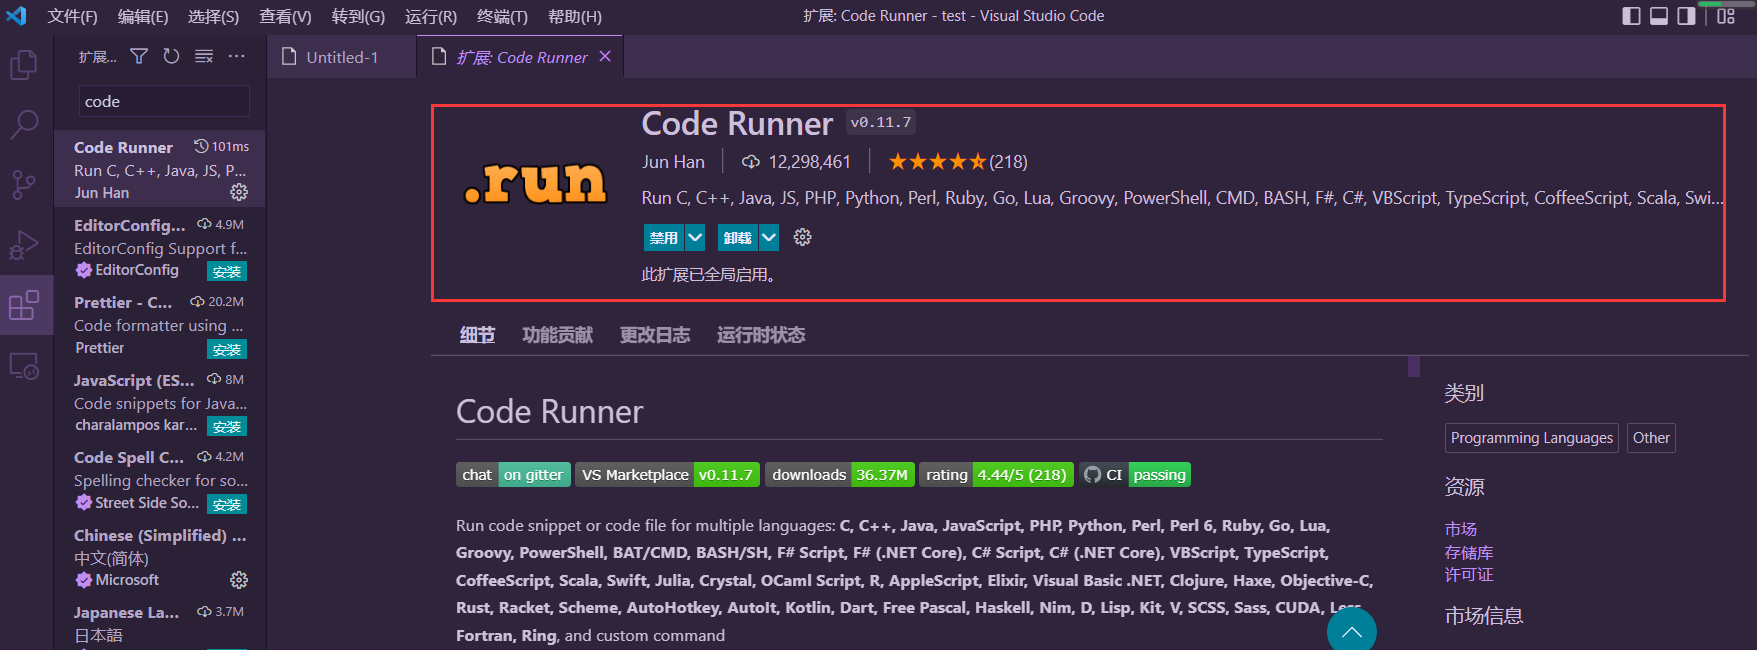This screenshot has height=650, width=1757.
Task: Click the scroll-to-top arrow button
Action: pos(1352,630)
